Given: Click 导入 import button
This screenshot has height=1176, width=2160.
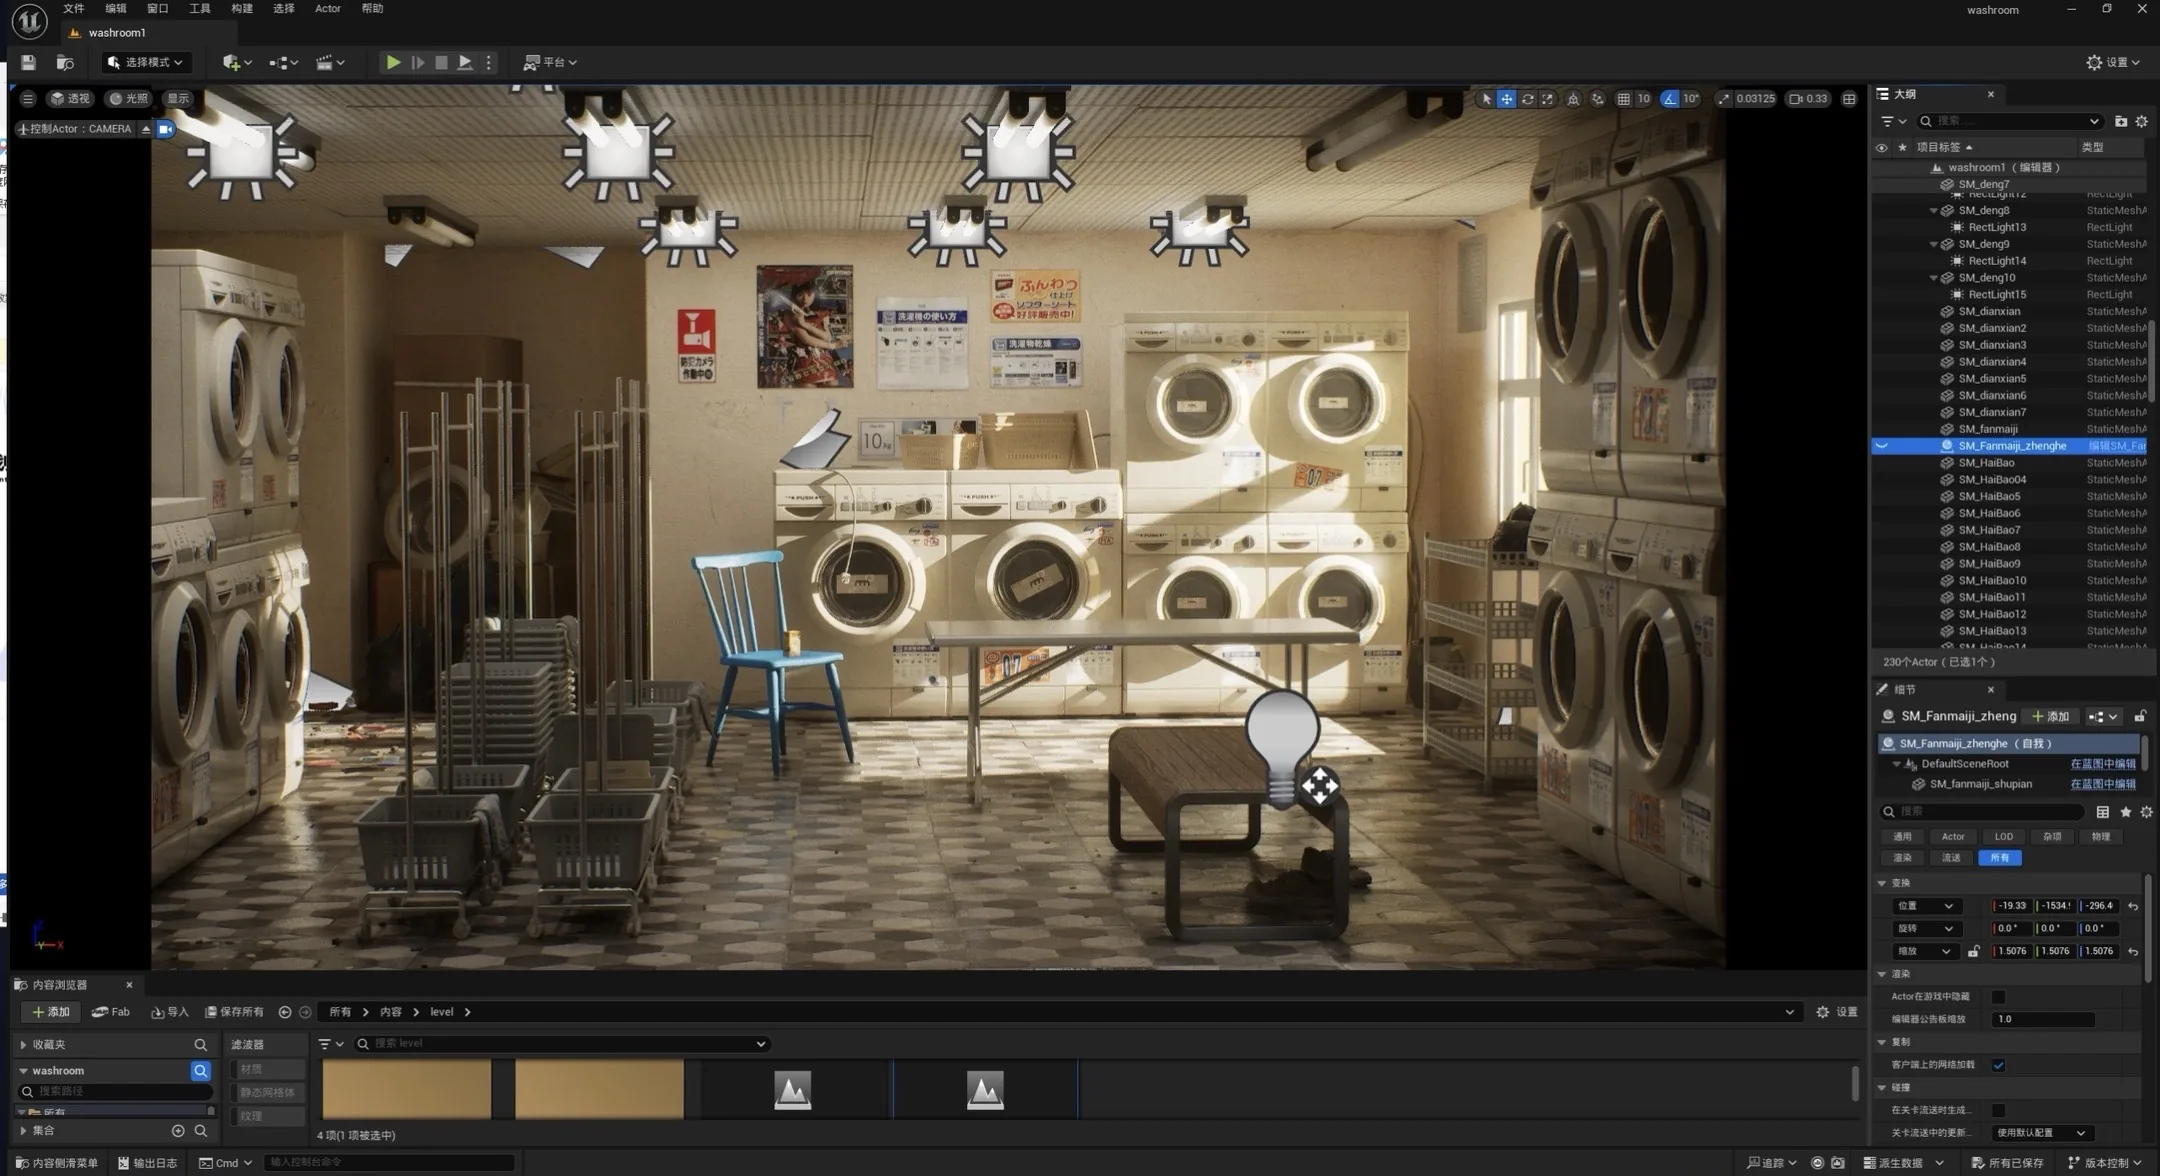Looking at the screenshot, I should [x=170, y=1012].
